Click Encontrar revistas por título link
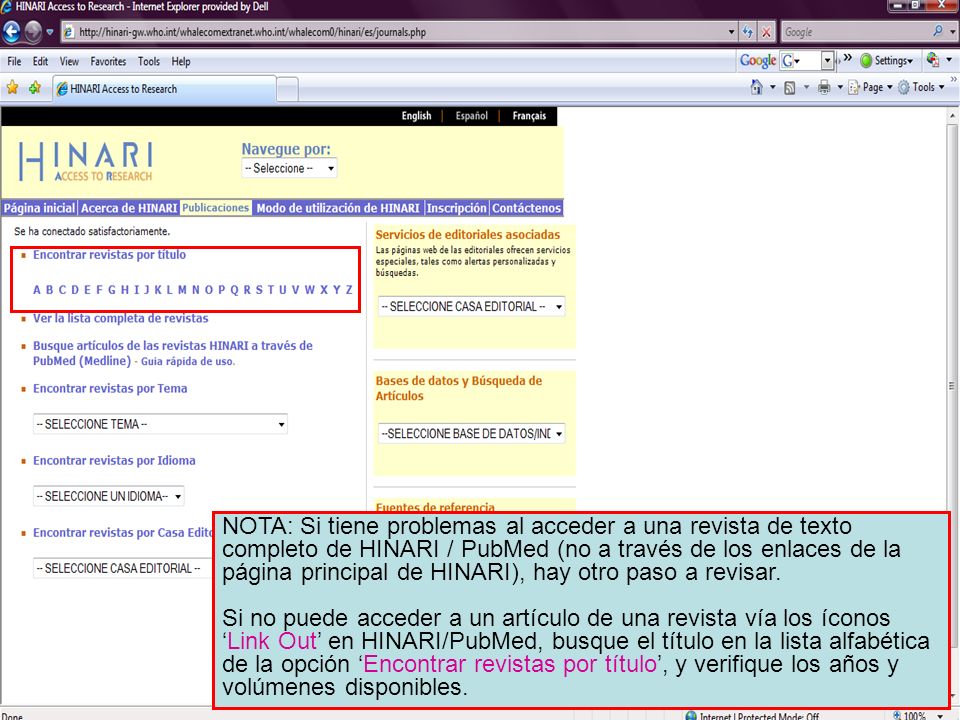This screenshot has width=960, height=720. pyautogui.click(x=109, y=255)
